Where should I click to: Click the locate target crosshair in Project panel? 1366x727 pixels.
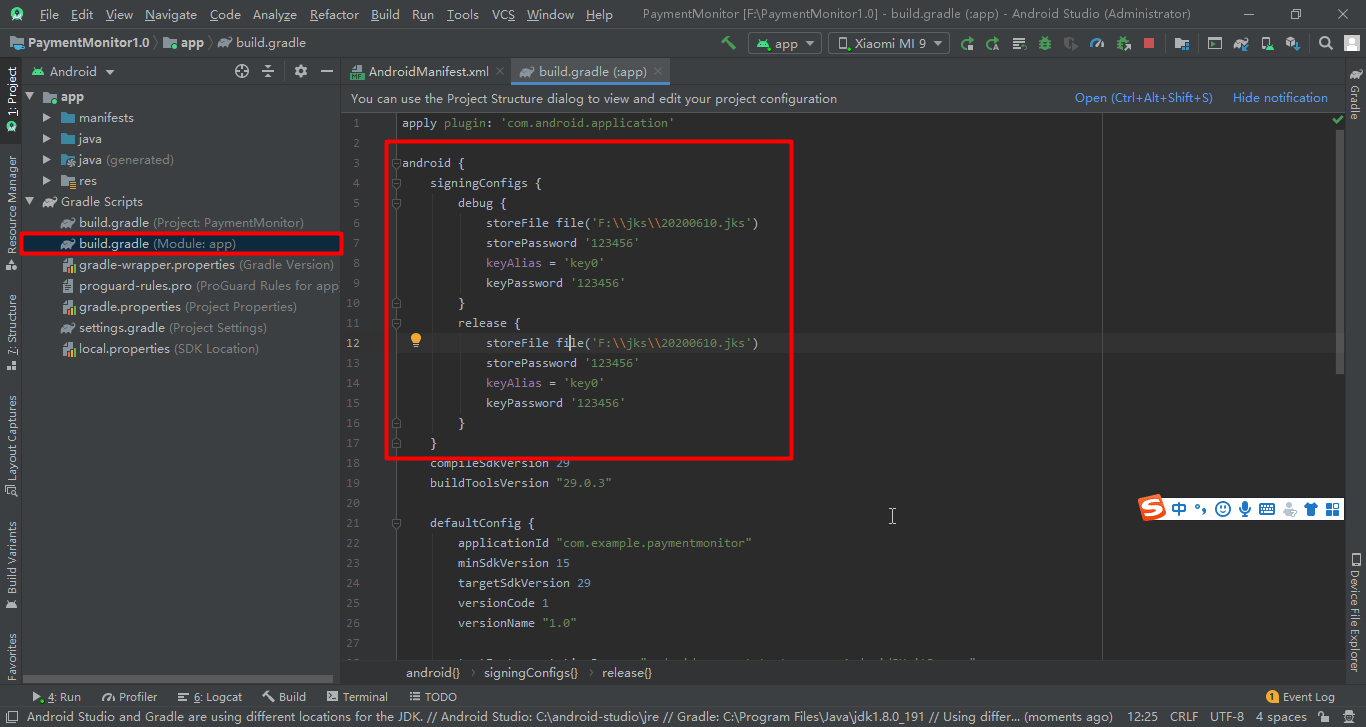point(241,71)
